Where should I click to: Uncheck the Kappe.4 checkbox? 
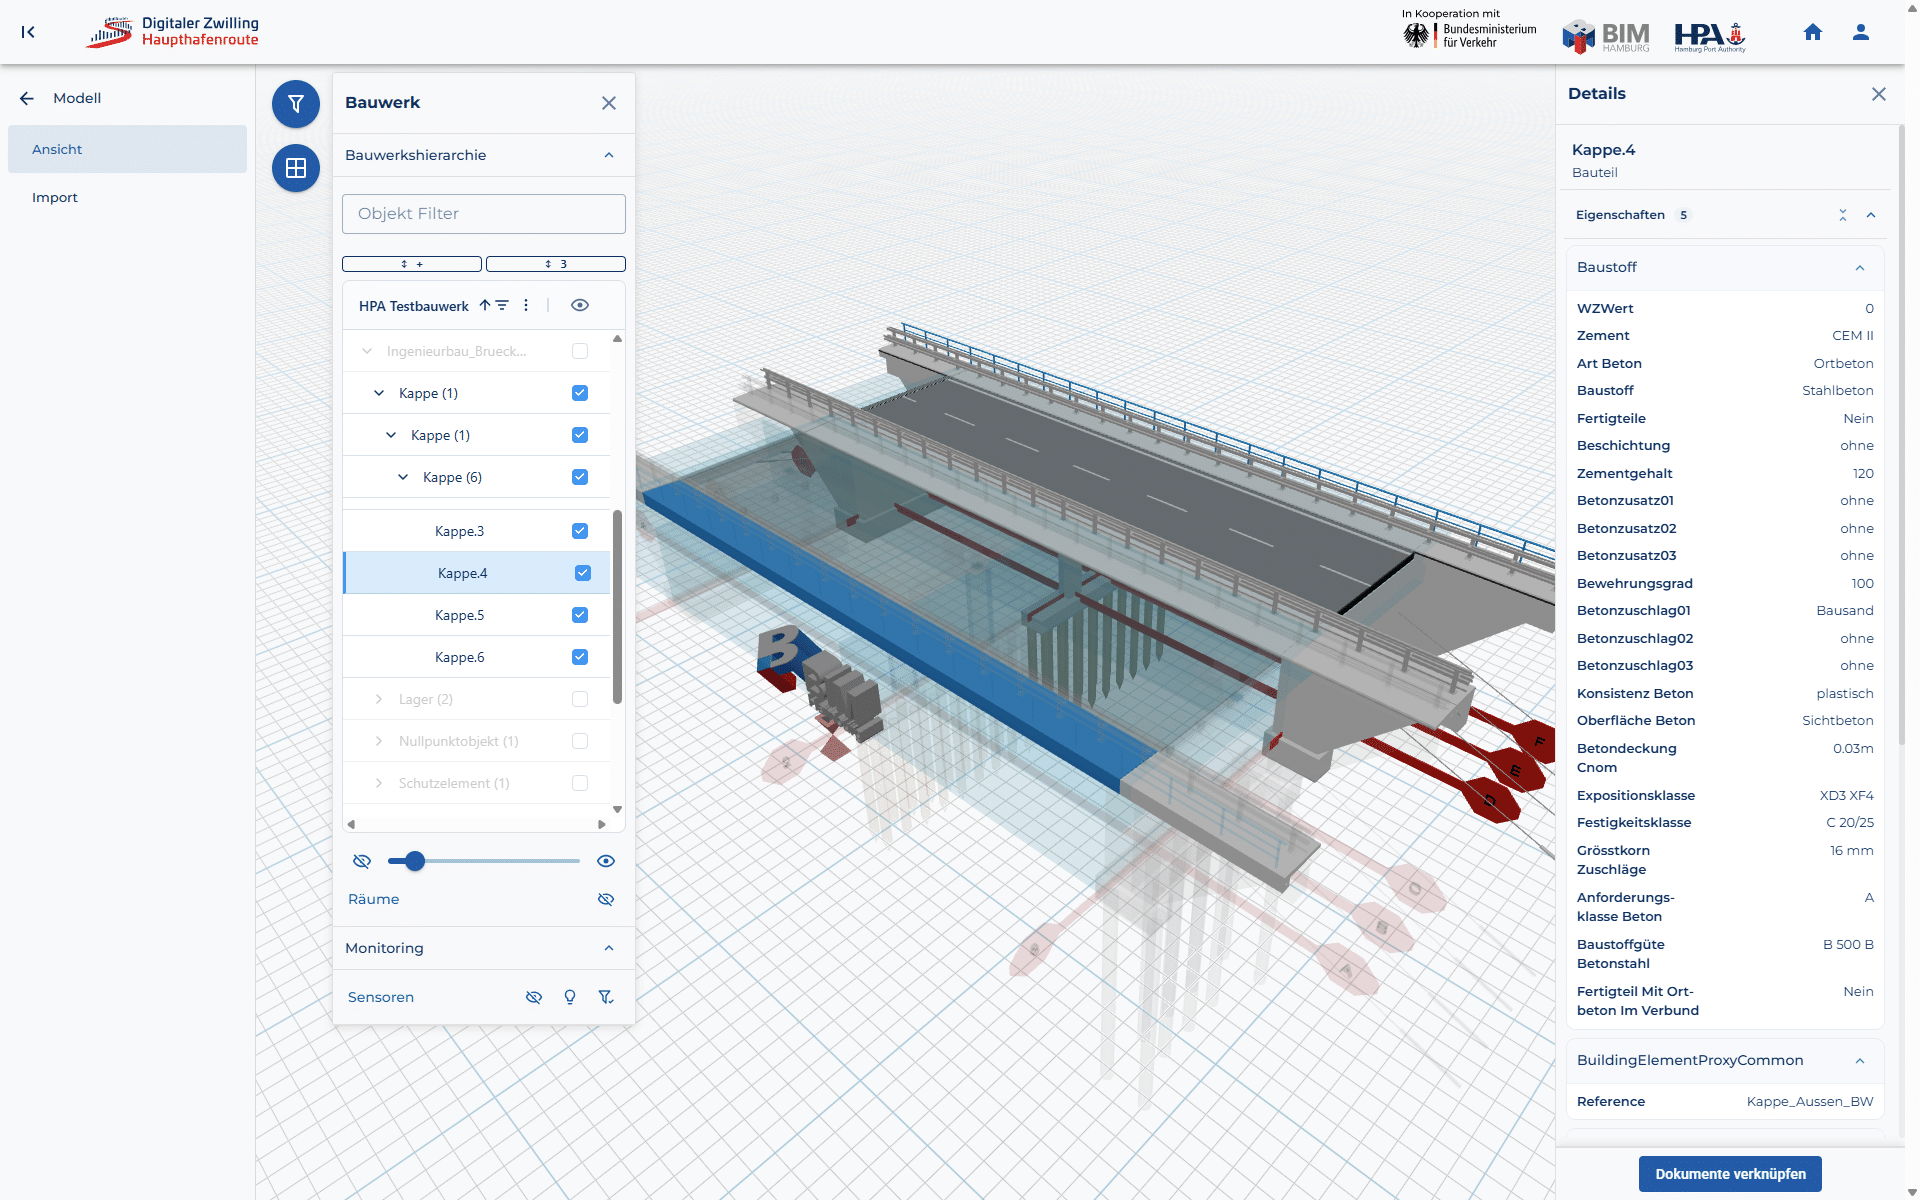[583, 573]
